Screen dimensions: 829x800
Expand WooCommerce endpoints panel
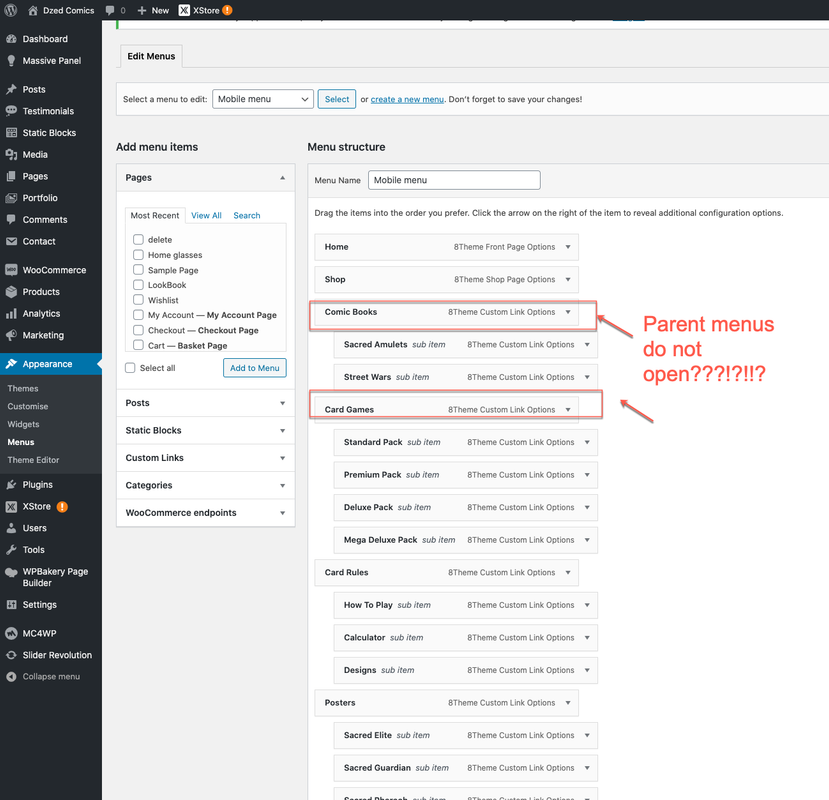(x=206, y=513)
